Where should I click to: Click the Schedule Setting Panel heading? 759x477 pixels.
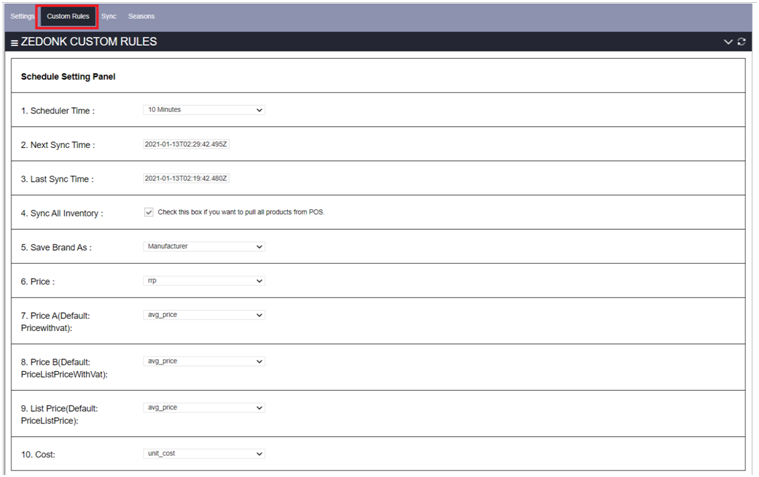click(x=68, y=77)
